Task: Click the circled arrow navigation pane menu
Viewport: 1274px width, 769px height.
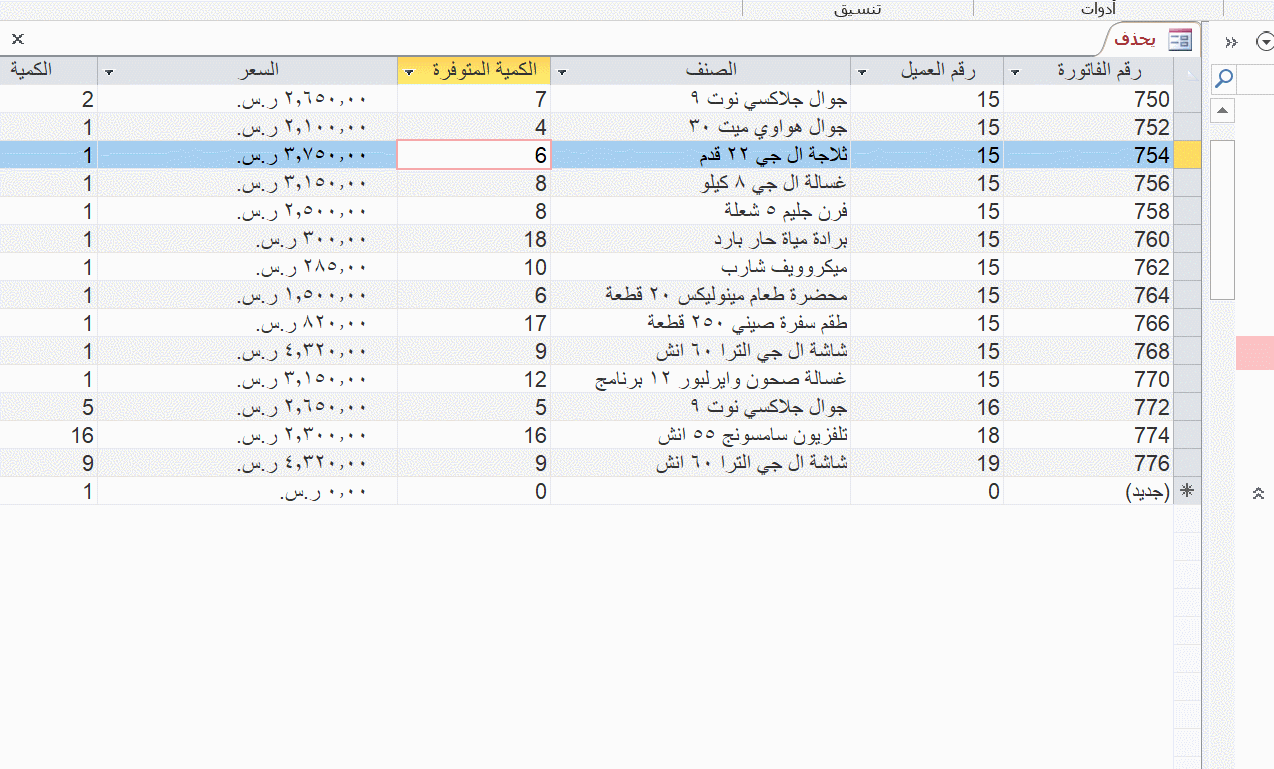Action: coord(1264,42)
